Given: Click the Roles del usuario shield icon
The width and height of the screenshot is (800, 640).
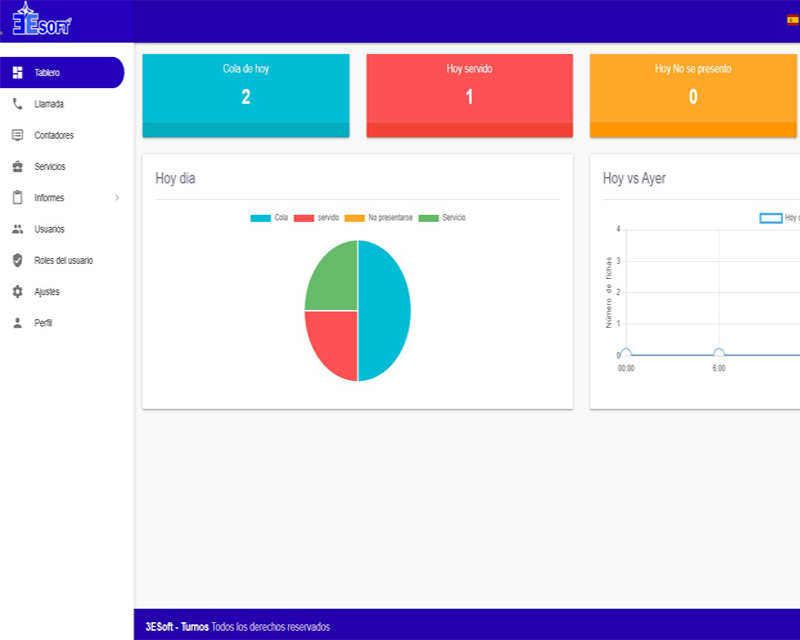Looking at the screenshot, I should 17,260.
